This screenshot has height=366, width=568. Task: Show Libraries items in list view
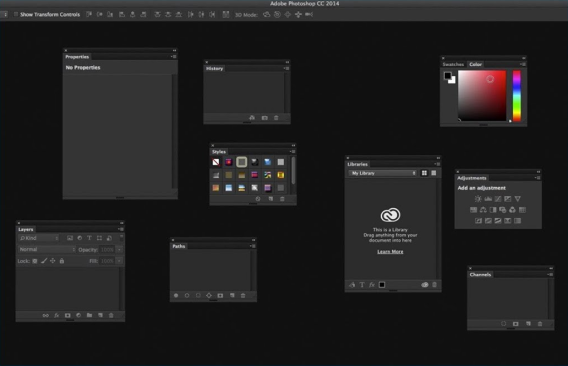click(x=434, y=173)
